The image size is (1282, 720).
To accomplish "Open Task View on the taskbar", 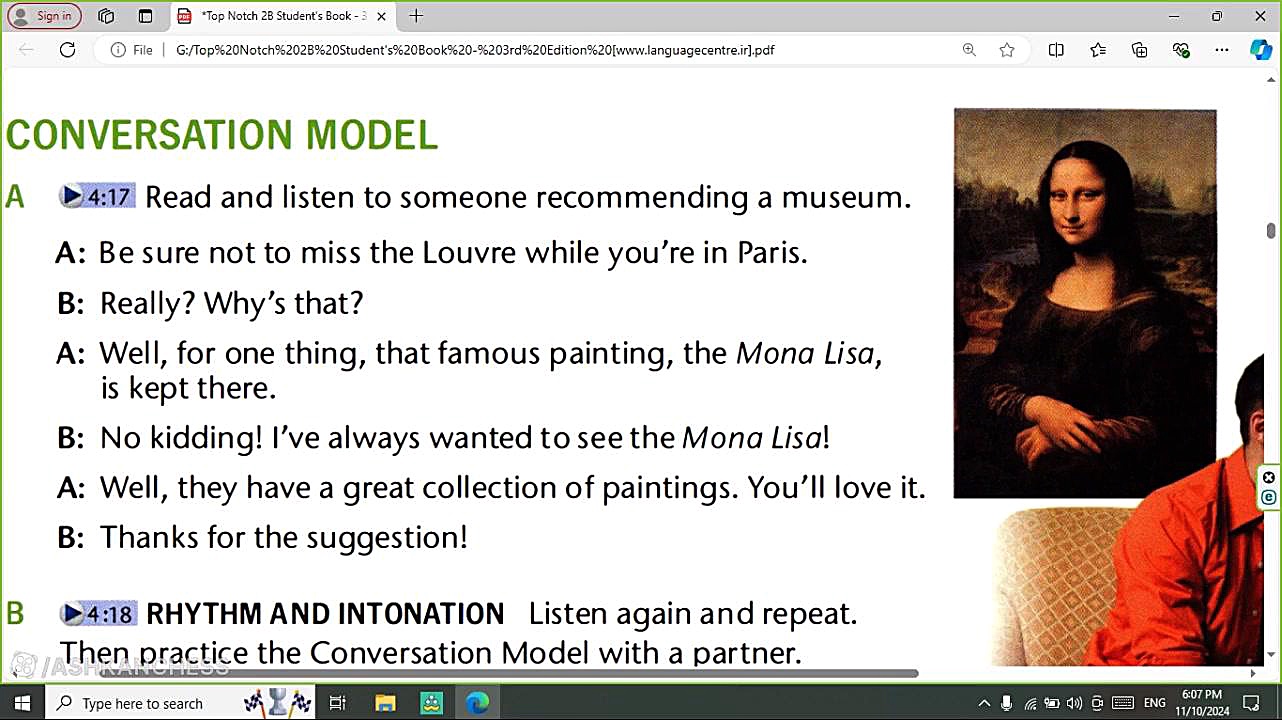I will [338, 703].
